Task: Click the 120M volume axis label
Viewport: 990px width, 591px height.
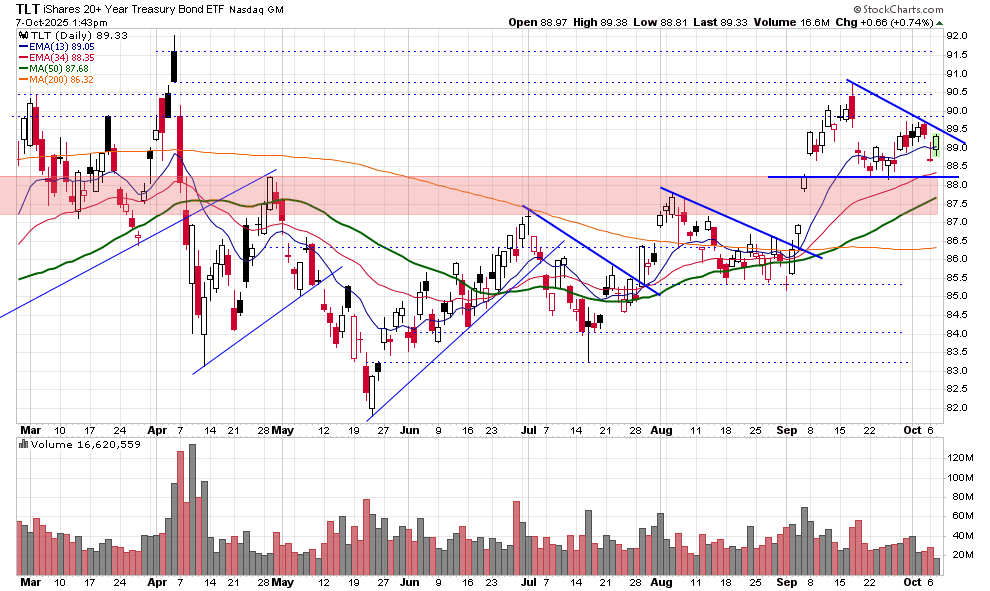Action: point(960,457)
